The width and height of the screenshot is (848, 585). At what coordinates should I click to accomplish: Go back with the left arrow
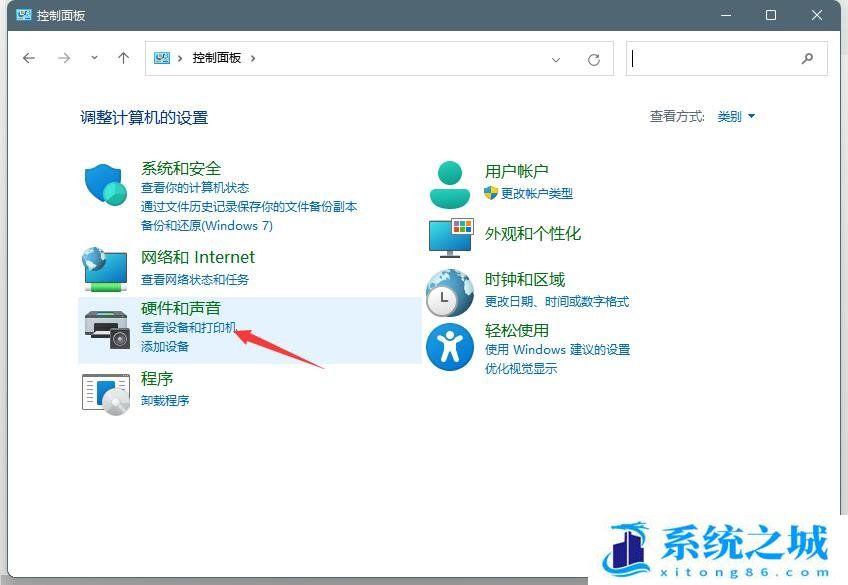click(29, 58)
